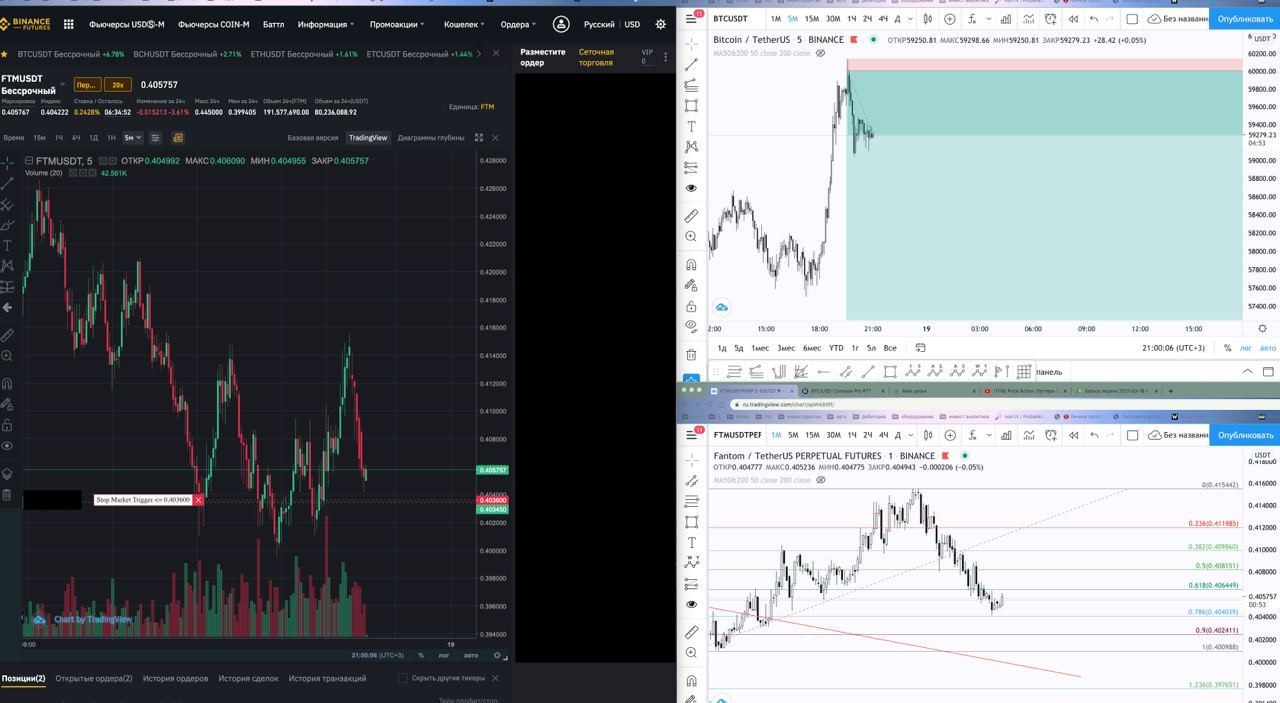
Task: Select rectangle shapes tool in BTCUSDT chart
Action: (x=691, y=105)
